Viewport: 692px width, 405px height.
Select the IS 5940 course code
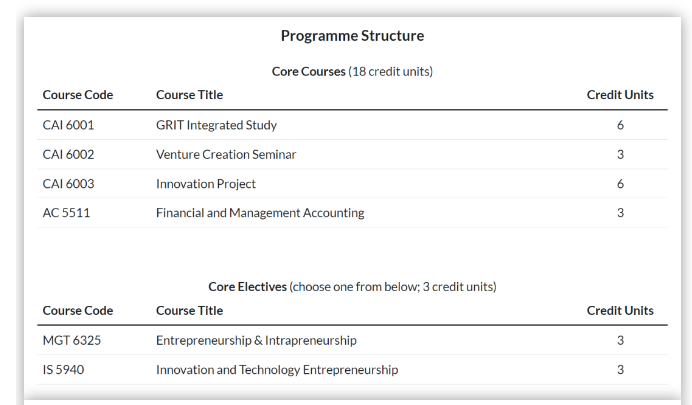coord(63,369)
